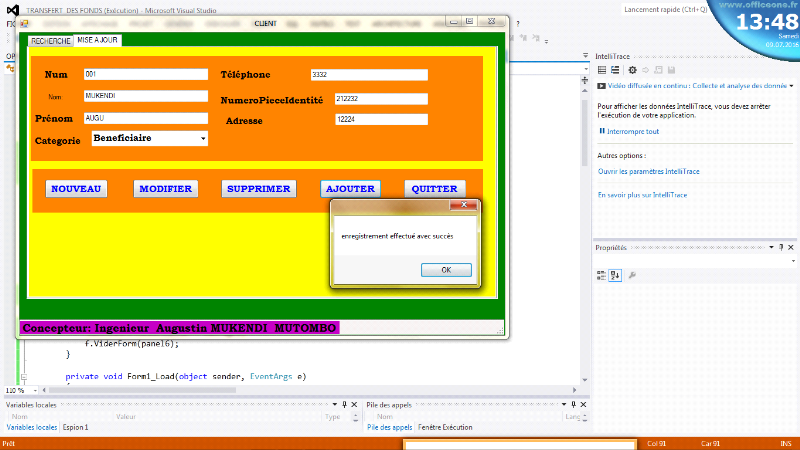The height and width of the screenshot is (450, 800).
Task: Open IntelliTrace settings gear icon
Action: pos(631,70)
